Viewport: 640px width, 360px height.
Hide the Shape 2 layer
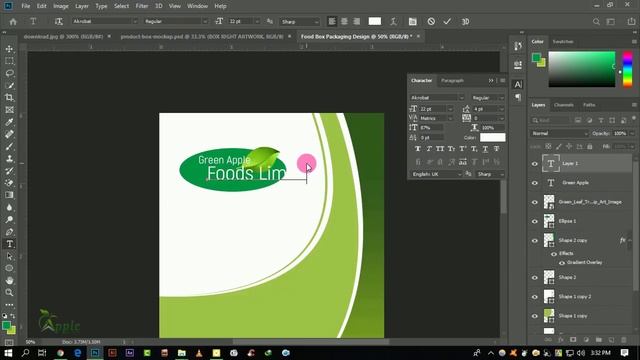coord(535,278)
